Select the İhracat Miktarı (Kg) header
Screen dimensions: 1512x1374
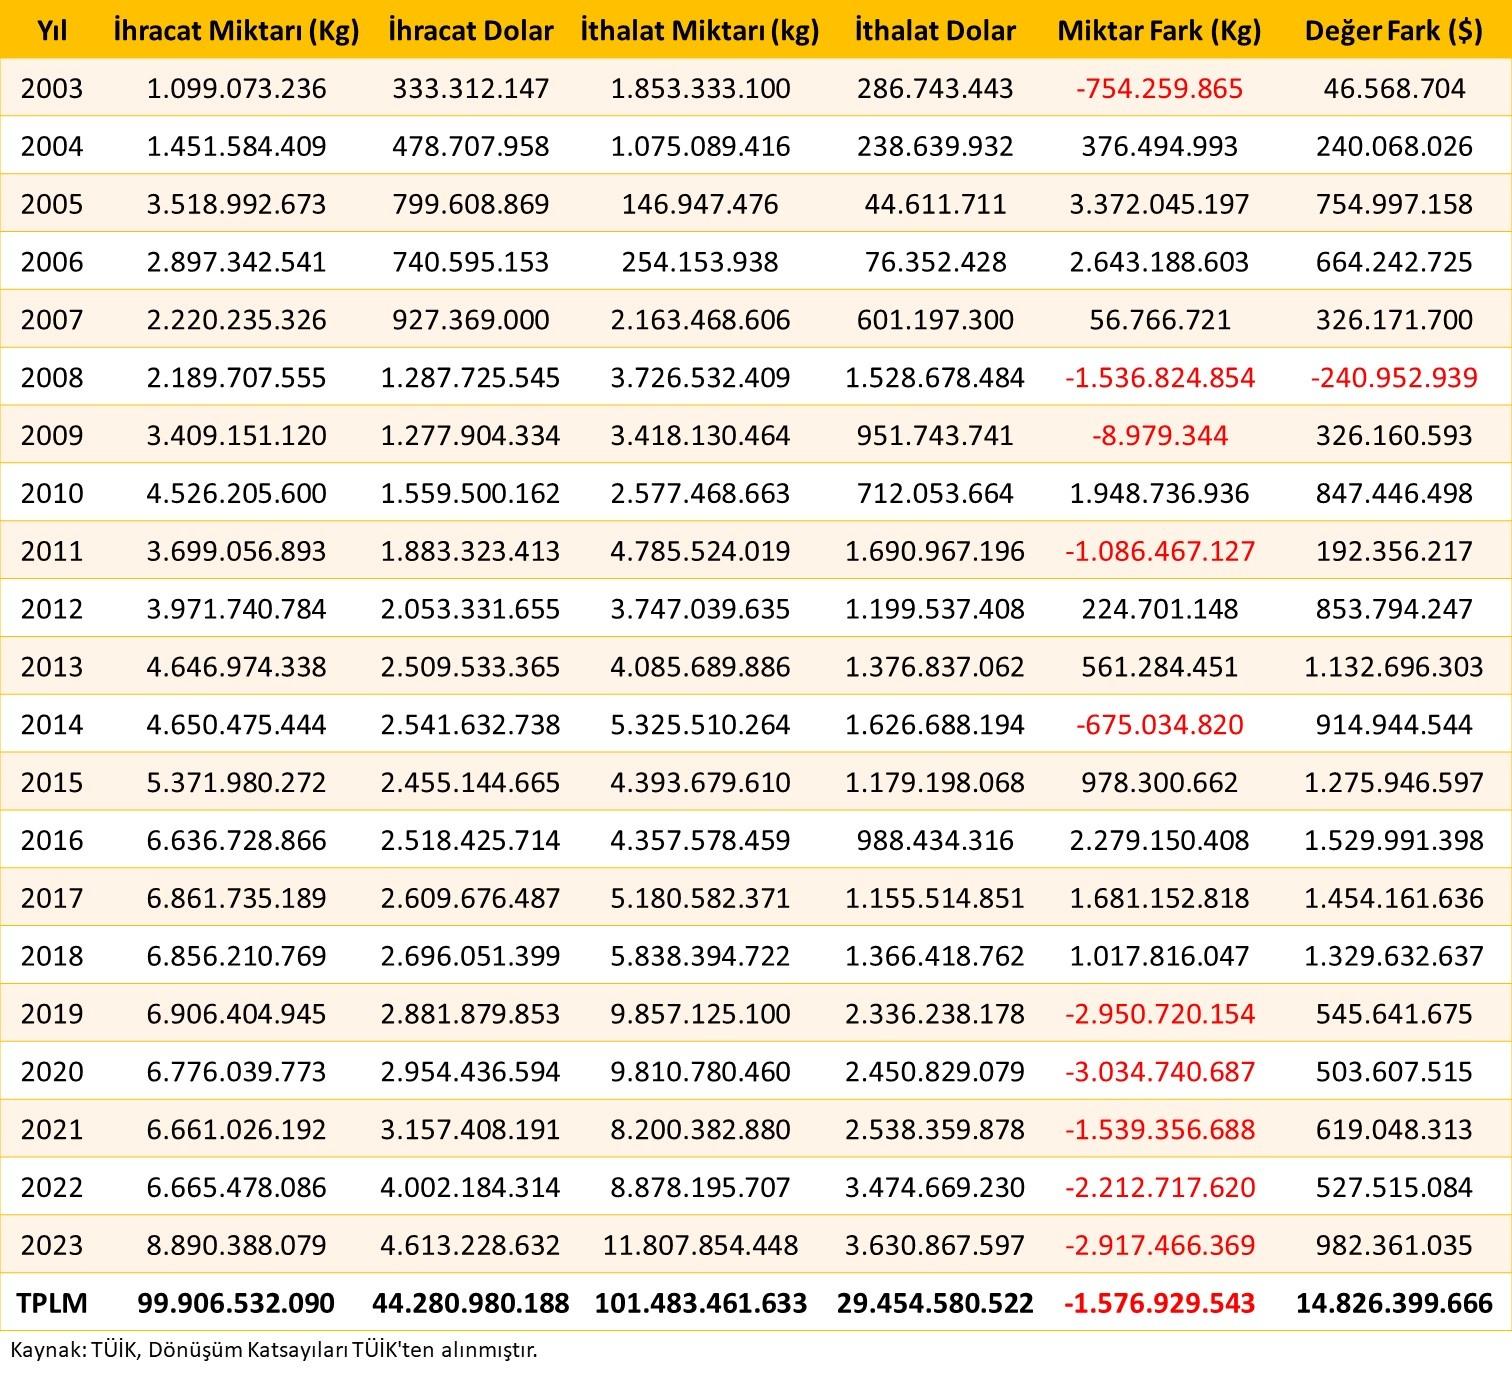tap(236, 30)
